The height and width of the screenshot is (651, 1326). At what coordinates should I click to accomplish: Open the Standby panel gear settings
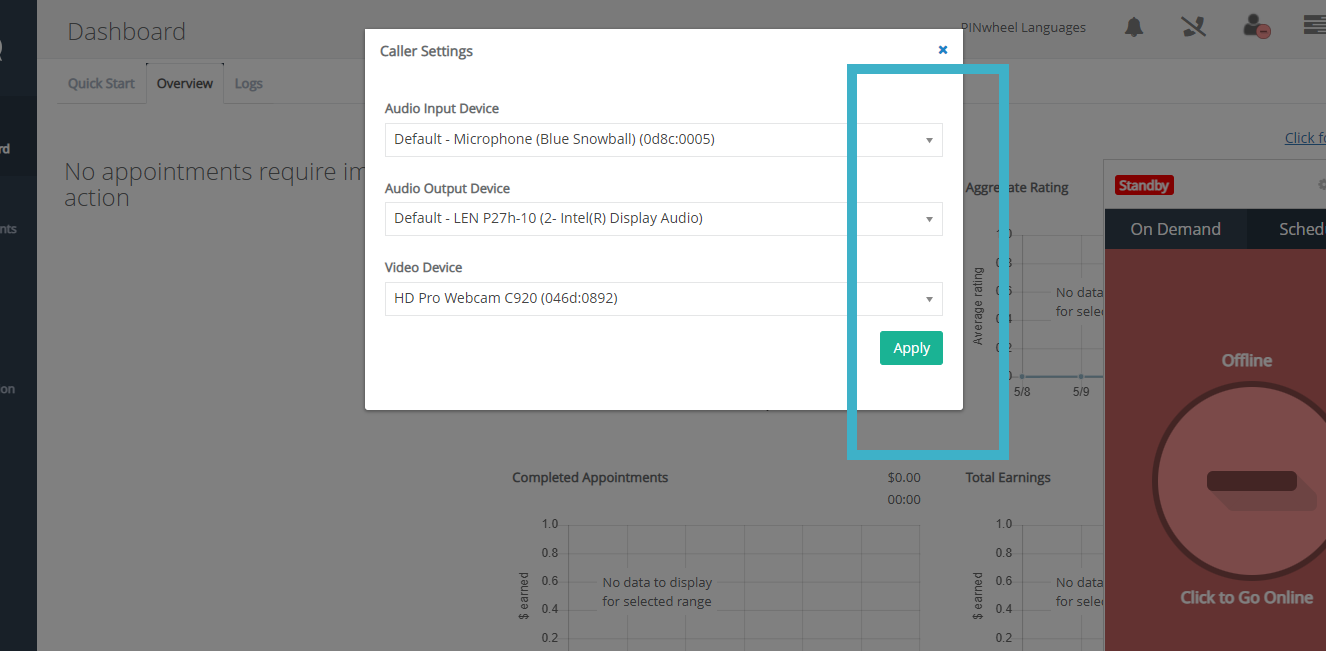(x=1322, y=184)
